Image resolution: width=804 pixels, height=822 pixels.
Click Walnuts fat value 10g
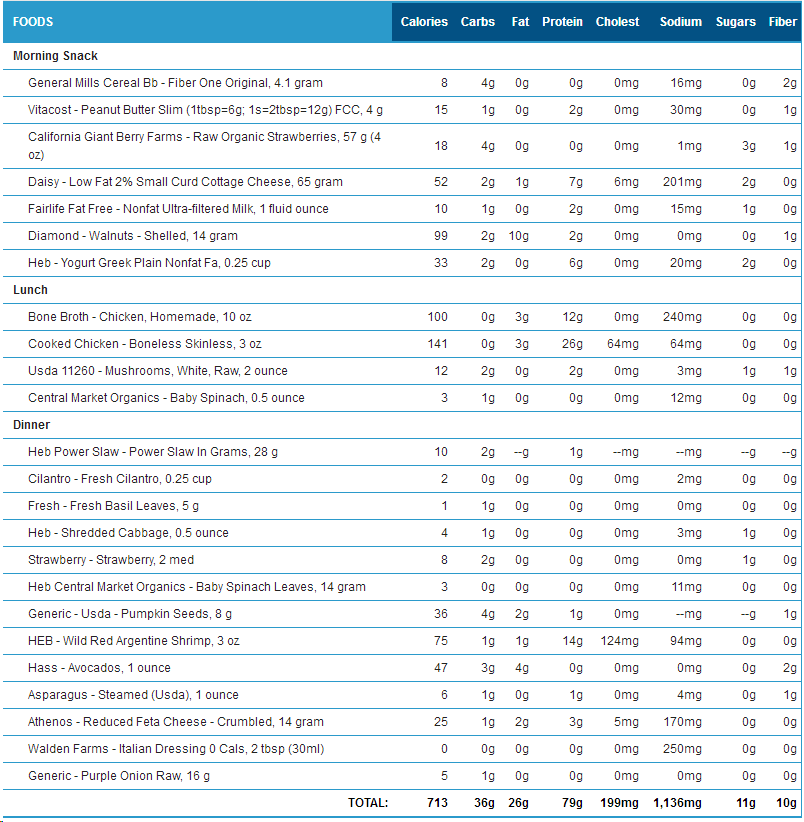519,236
